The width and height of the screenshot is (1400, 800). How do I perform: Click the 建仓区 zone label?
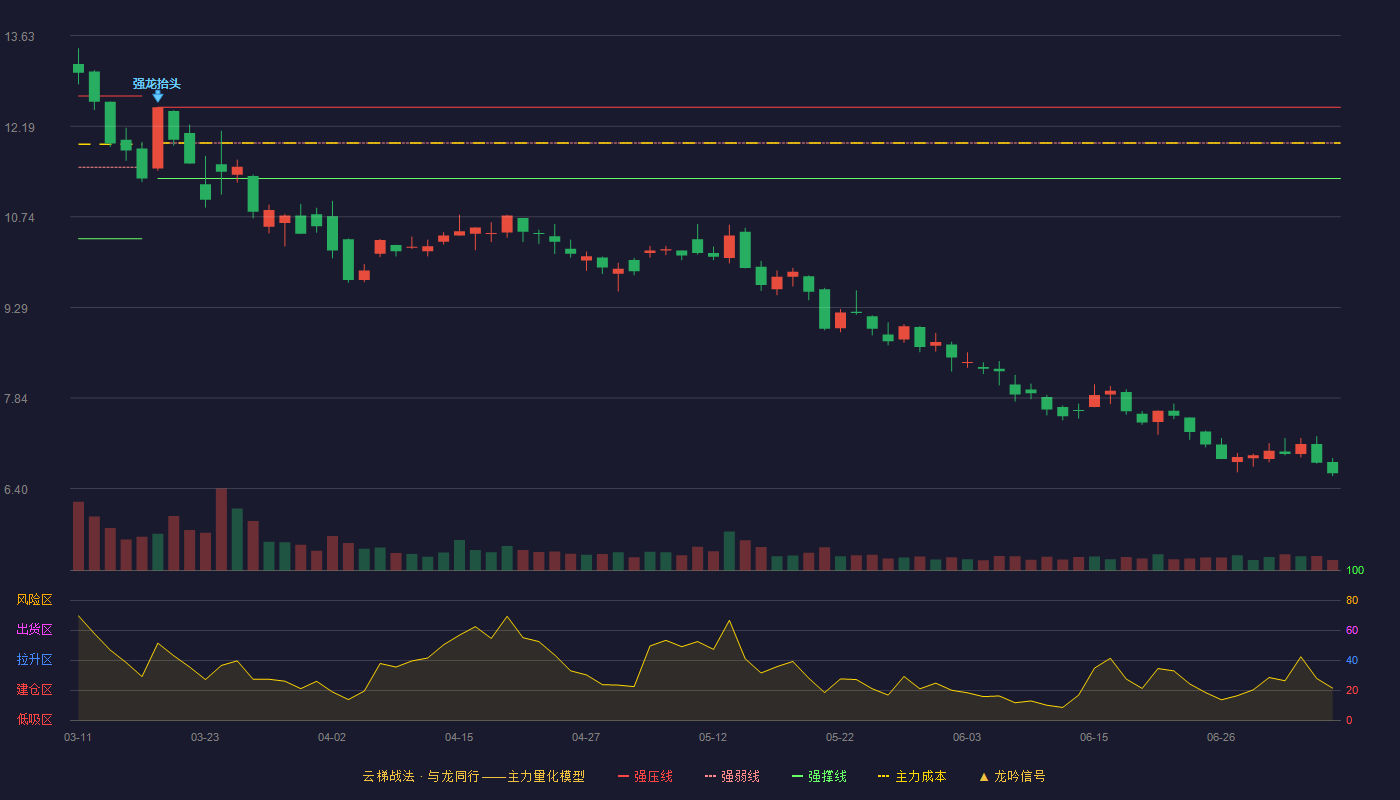[34, 690]
